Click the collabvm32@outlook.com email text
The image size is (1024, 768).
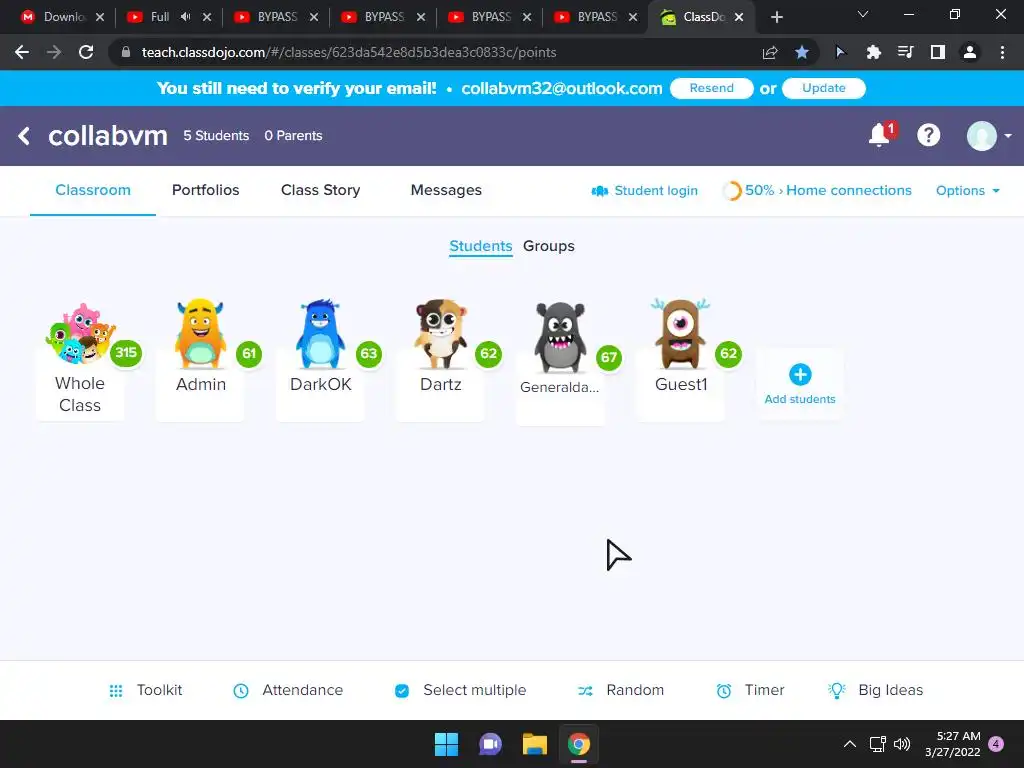pyautogui.click(x=562, y=88)
